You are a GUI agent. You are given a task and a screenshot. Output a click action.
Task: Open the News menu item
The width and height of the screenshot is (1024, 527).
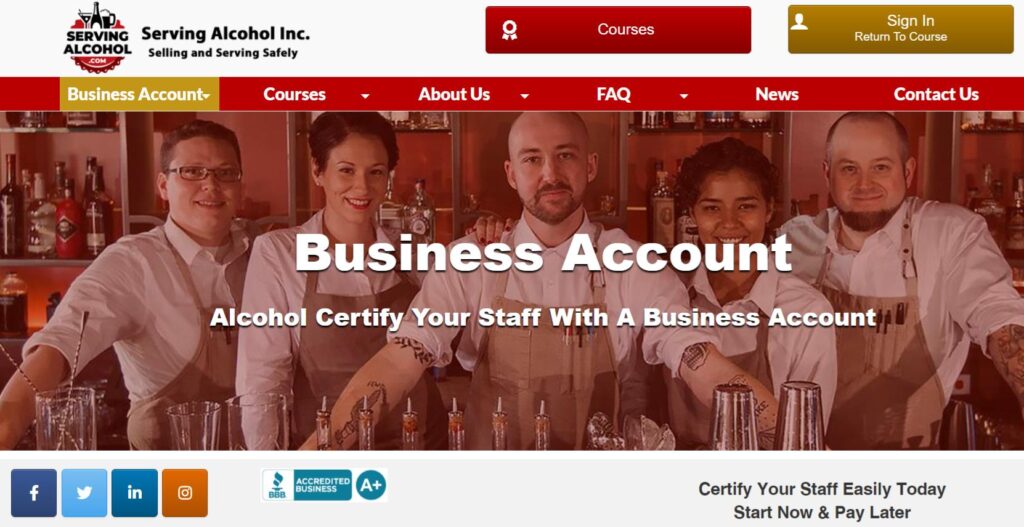(x=776, y=94)
